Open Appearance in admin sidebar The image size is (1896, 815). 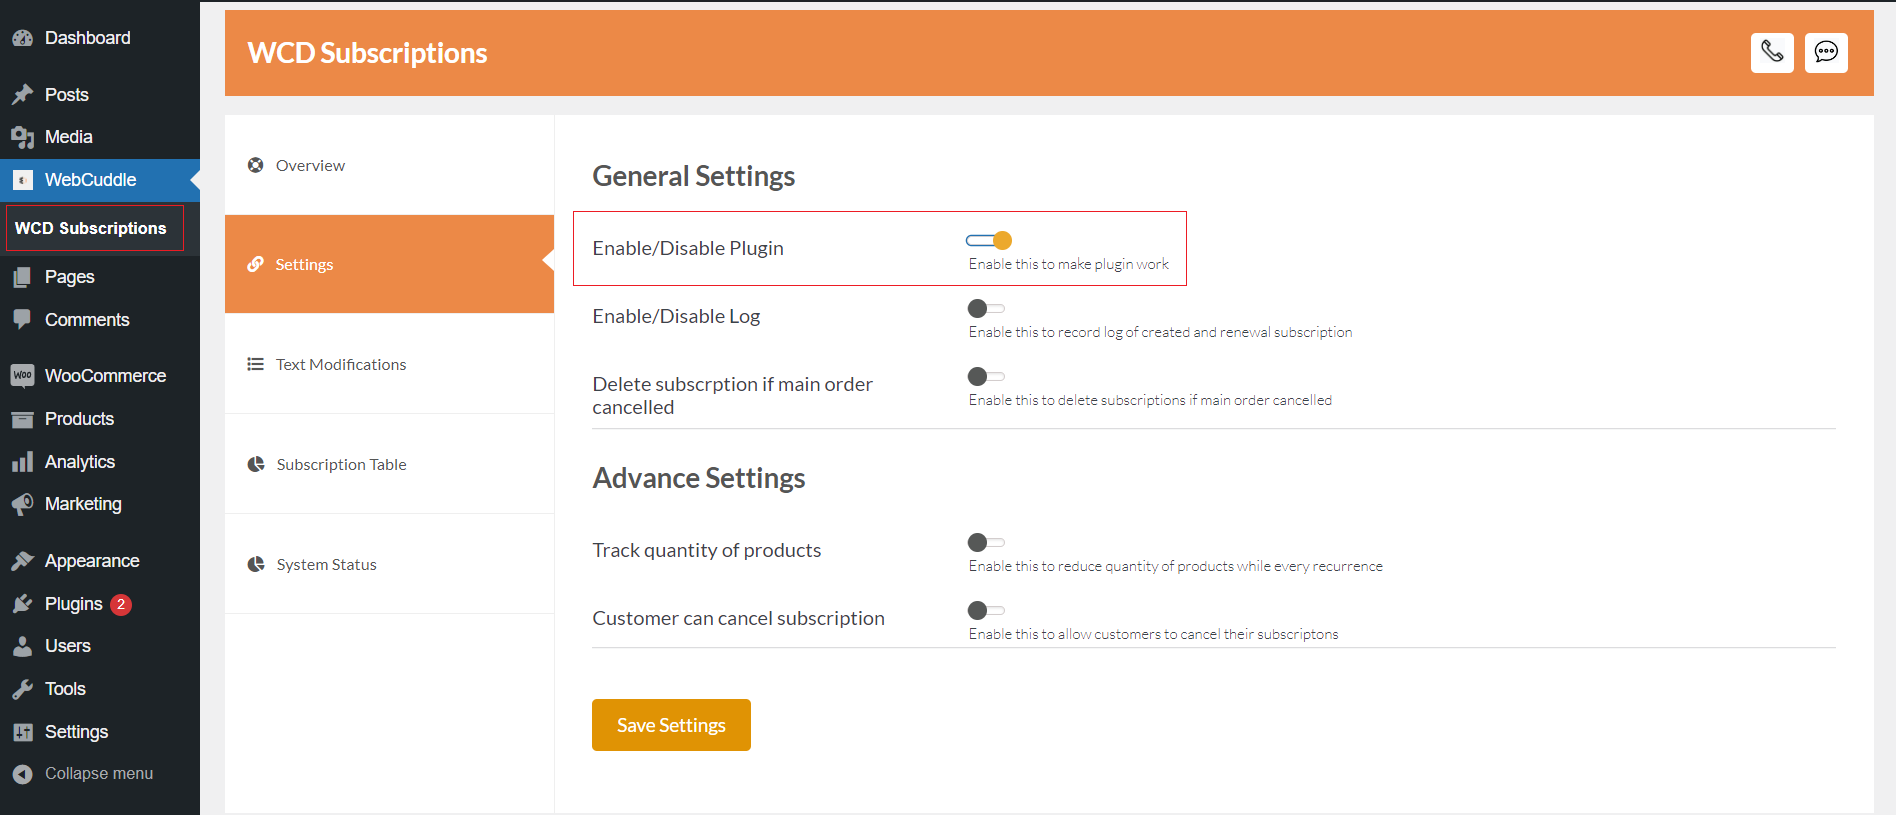[x=100, y=561]
